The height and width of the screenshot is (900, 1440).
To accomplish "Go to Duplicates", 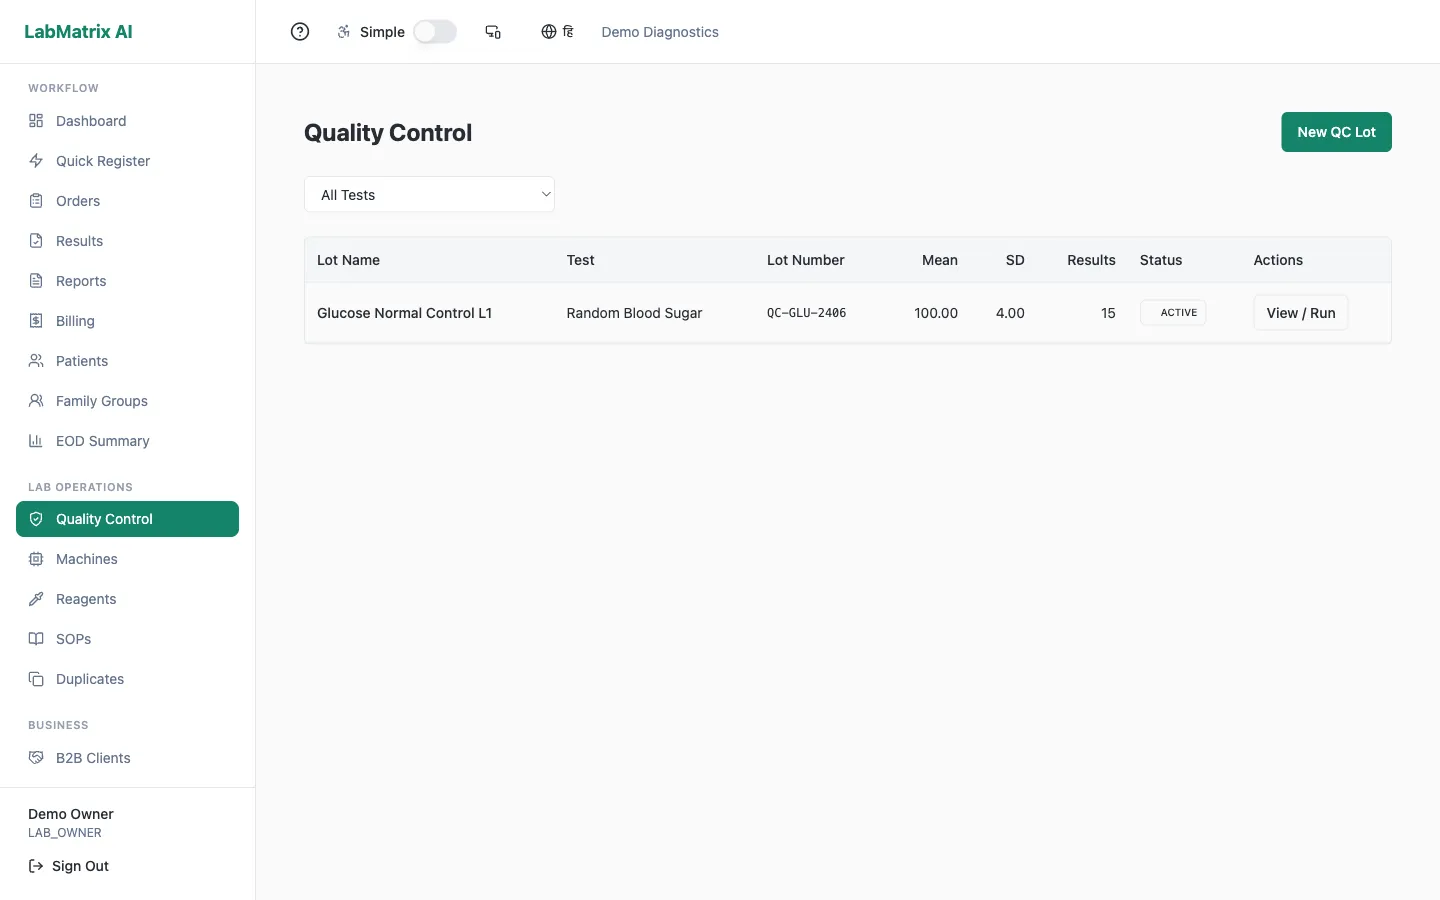I will [127, 679].
